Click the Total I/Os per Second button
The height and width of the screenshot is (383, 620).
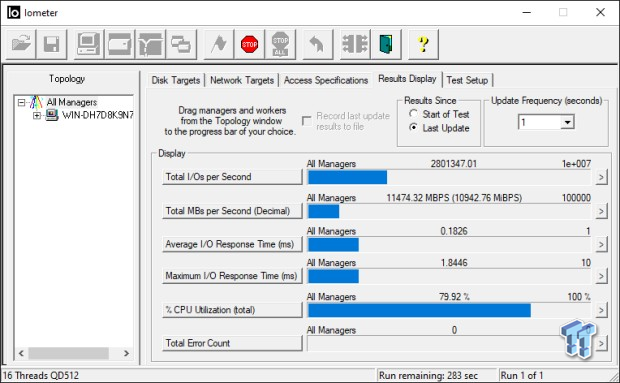click(232, 177)
